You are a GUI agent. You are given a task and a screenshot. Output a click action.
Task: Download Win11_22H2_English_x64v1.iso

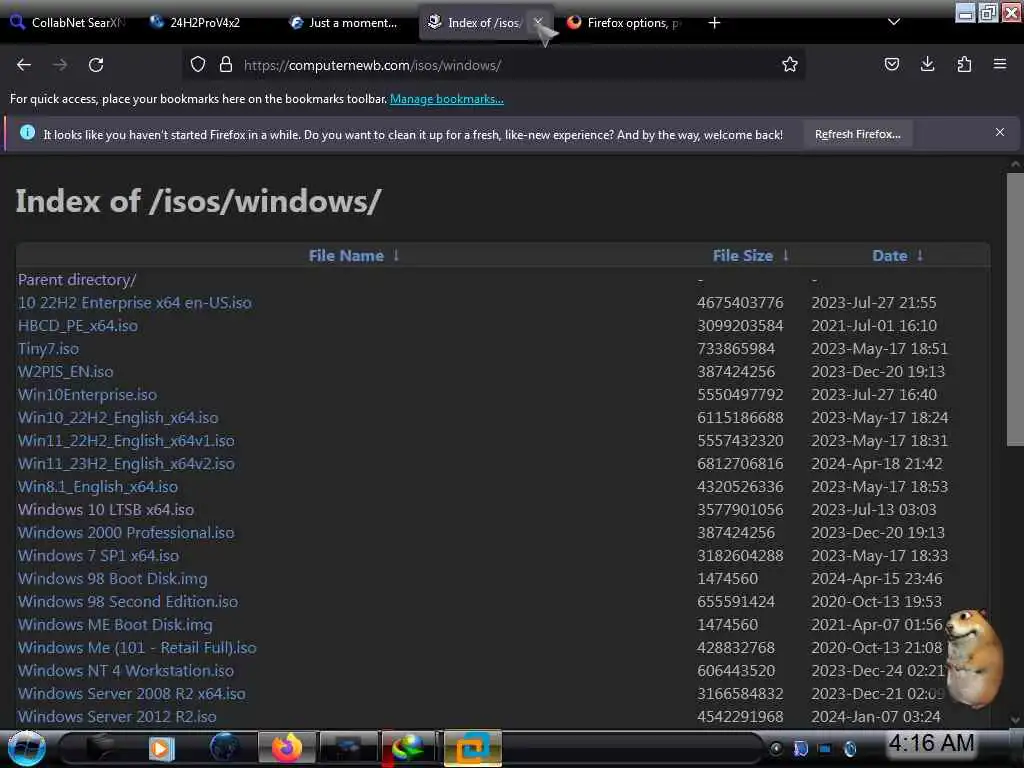126,441
